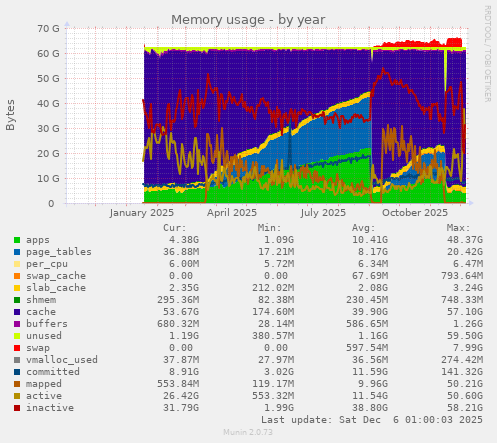
Task: Click the 'mapped' legend label
Action: [44, 384]
